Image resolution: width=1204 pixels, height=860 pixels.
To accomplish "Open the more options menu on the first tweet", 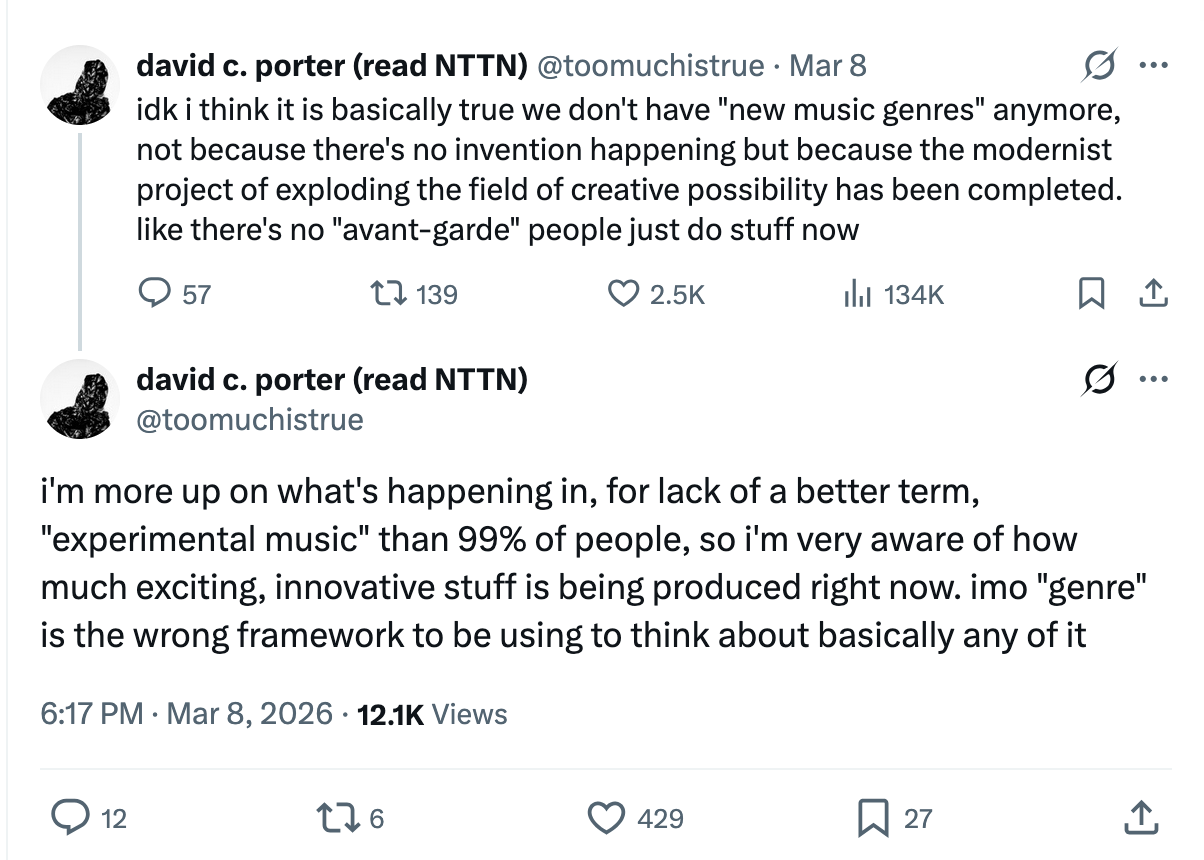I will pos(1153,64).
